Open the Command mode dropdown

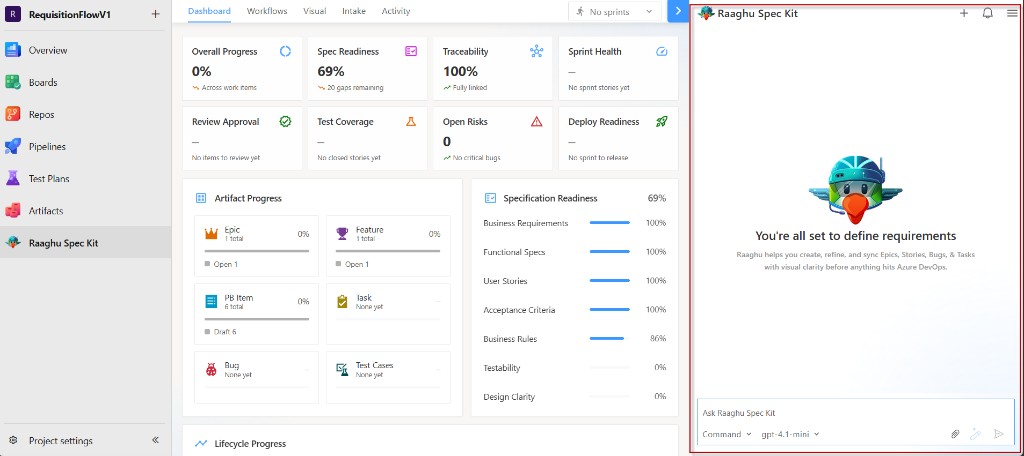coord(726,434)
